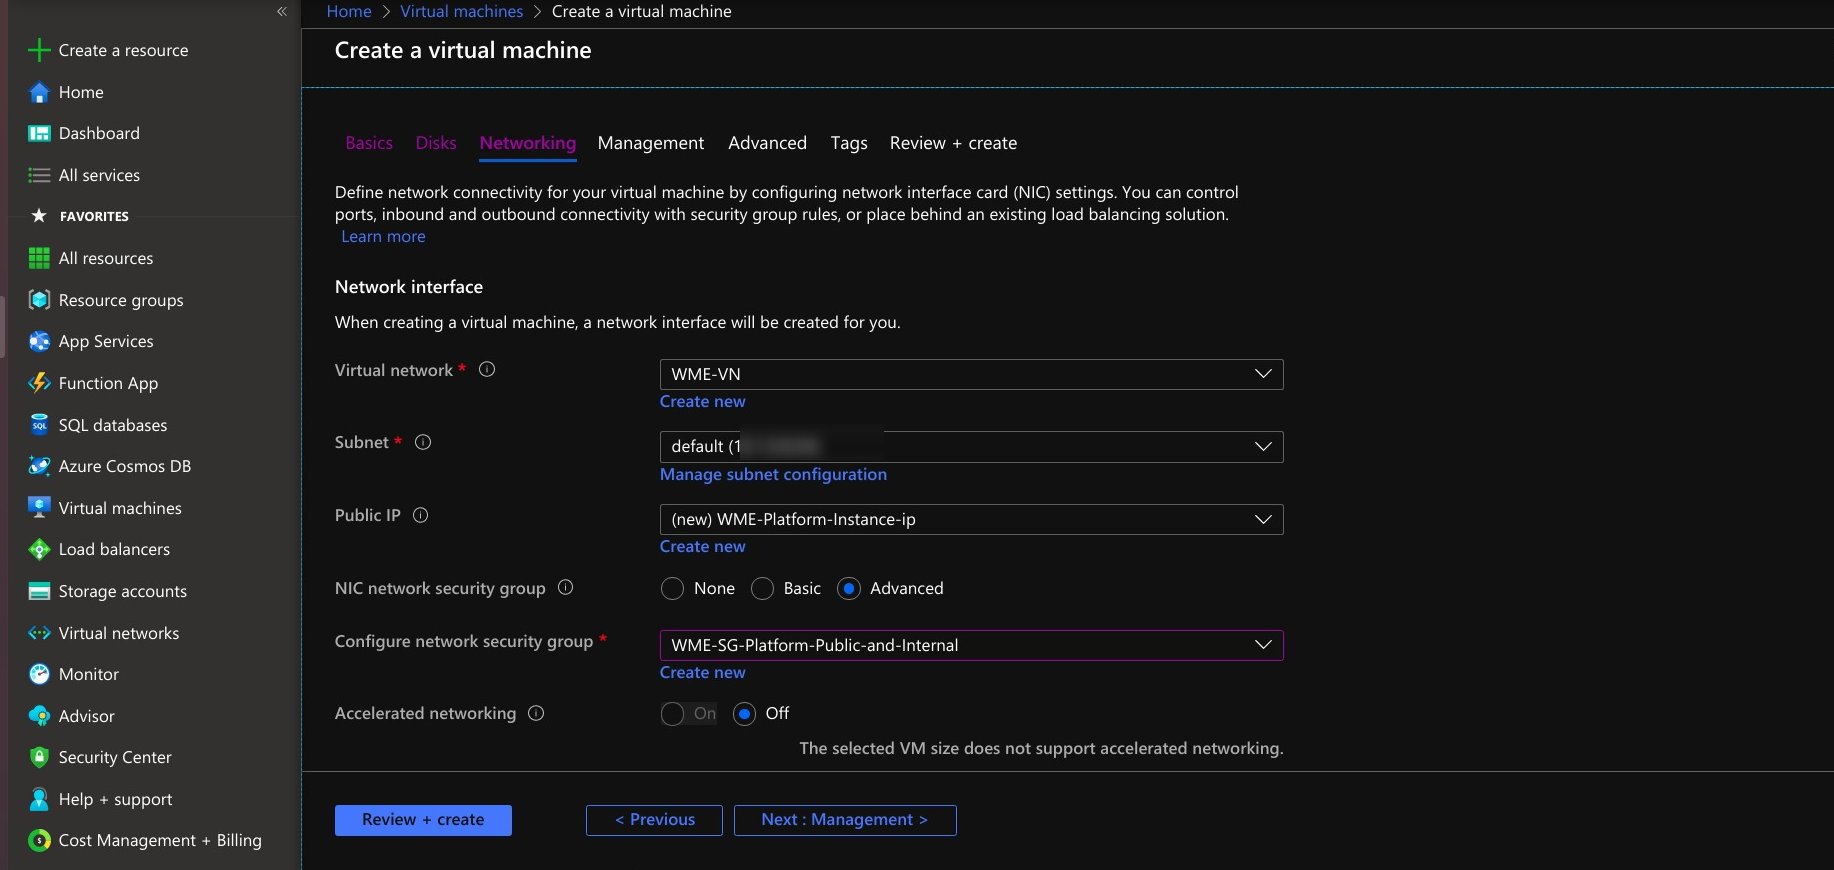The image size is (1834, 870).
Task: Open Manage subnet configuration link
Action: 773,474
